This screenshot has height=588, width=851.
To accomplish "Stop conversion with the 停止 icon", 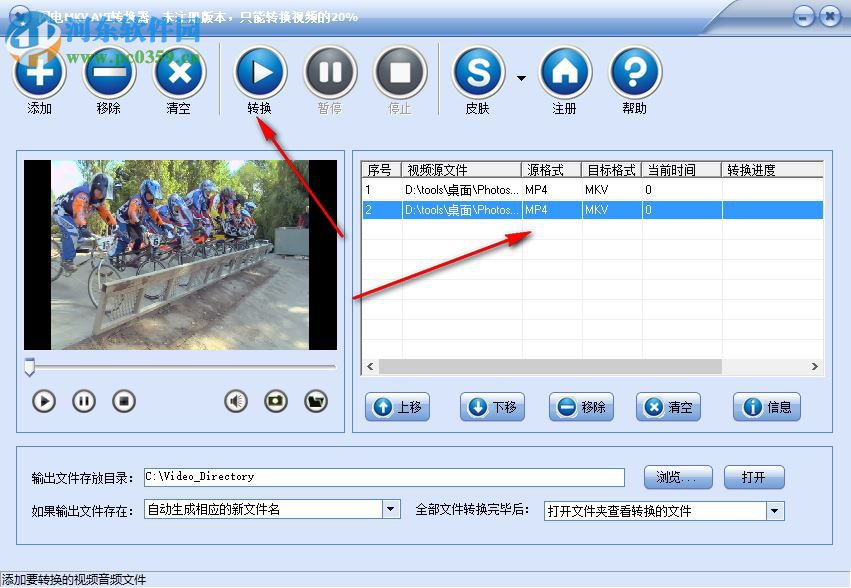I will click(399, 72).
